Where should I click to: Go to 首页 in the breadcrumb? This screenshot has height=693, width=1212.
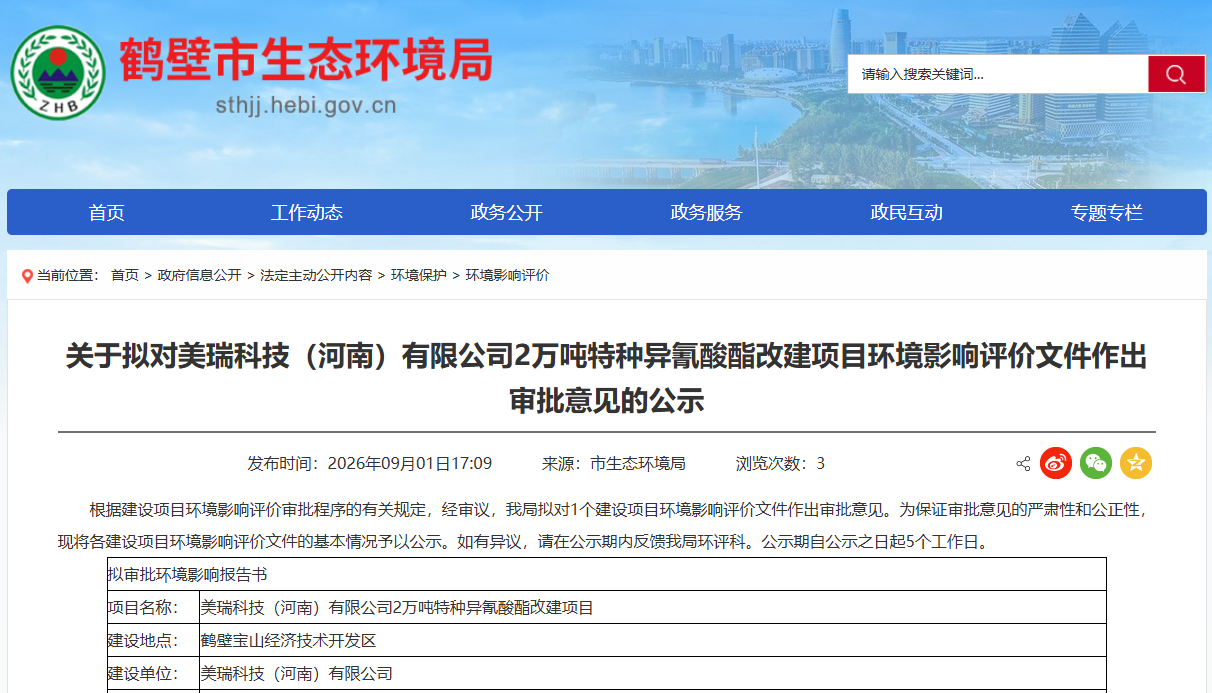coord(125,275)
